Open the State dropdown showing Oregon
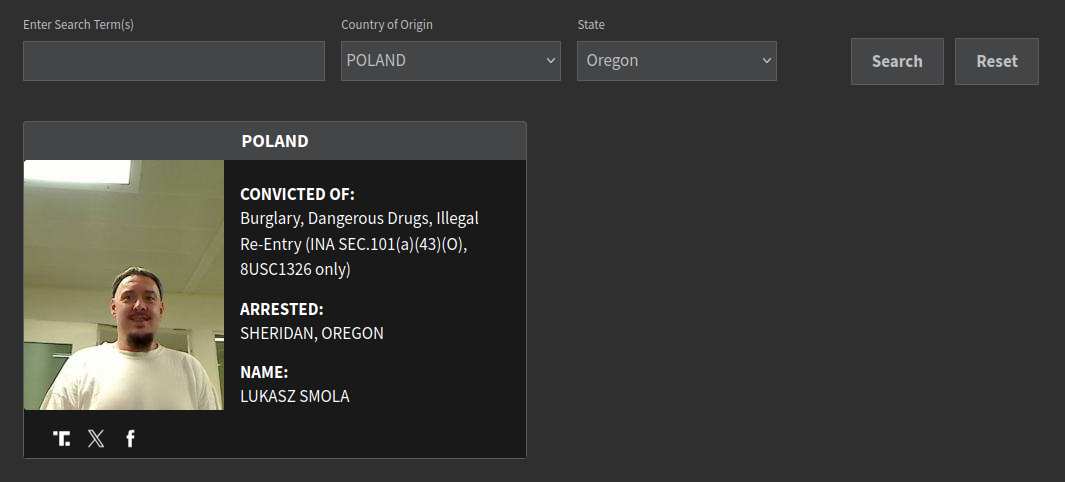The height and width of the screenshot is (482, 1065). point(676,60)
